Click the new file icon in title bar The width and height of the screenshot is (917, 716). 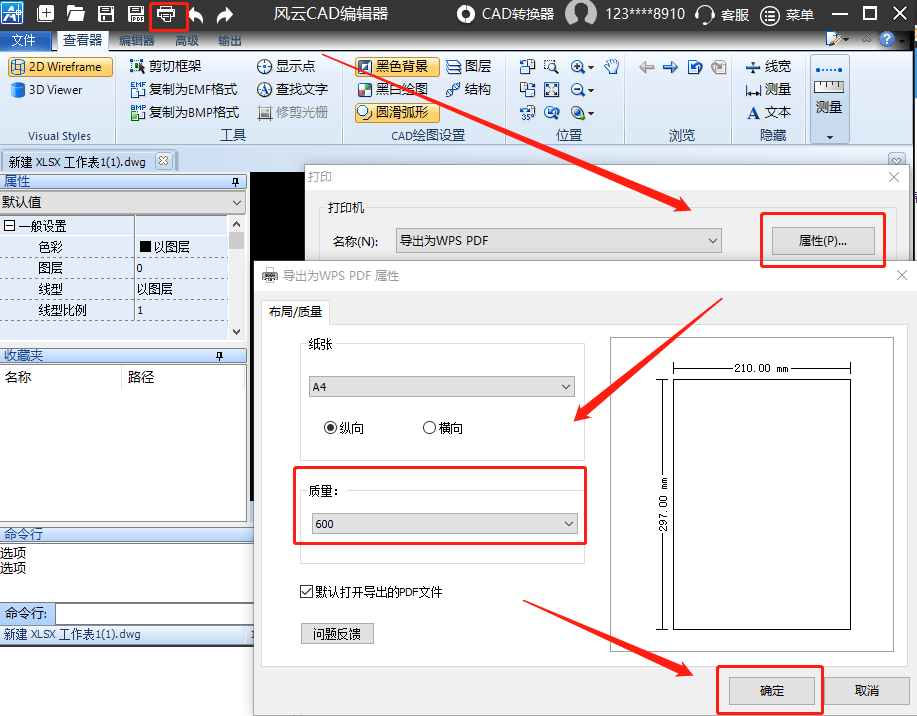tap(46, 13)
